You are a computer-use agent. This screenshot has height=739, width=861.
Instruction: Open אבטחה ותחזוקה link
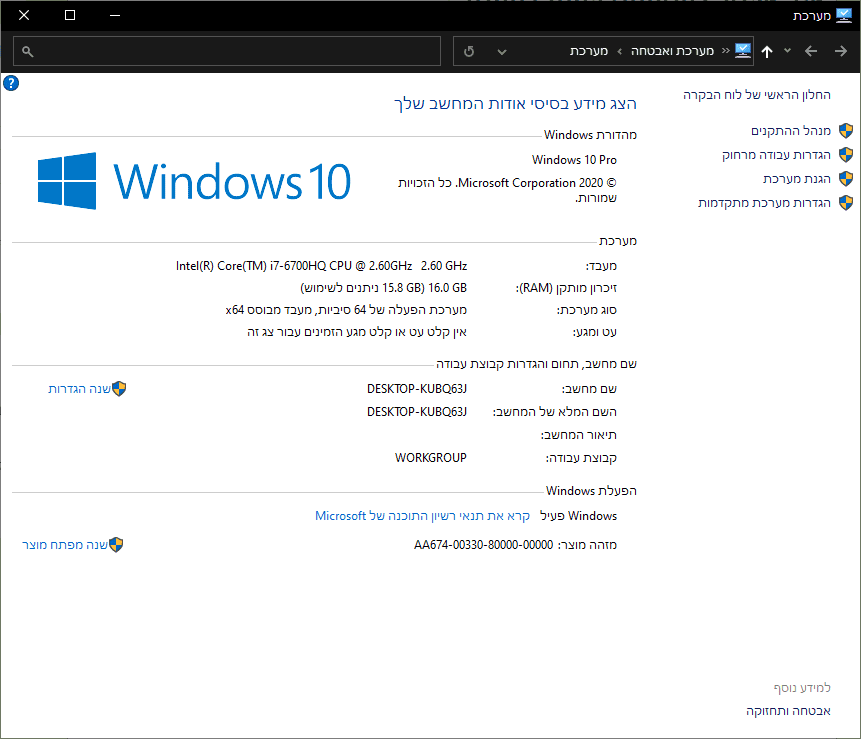click(788, 711)
